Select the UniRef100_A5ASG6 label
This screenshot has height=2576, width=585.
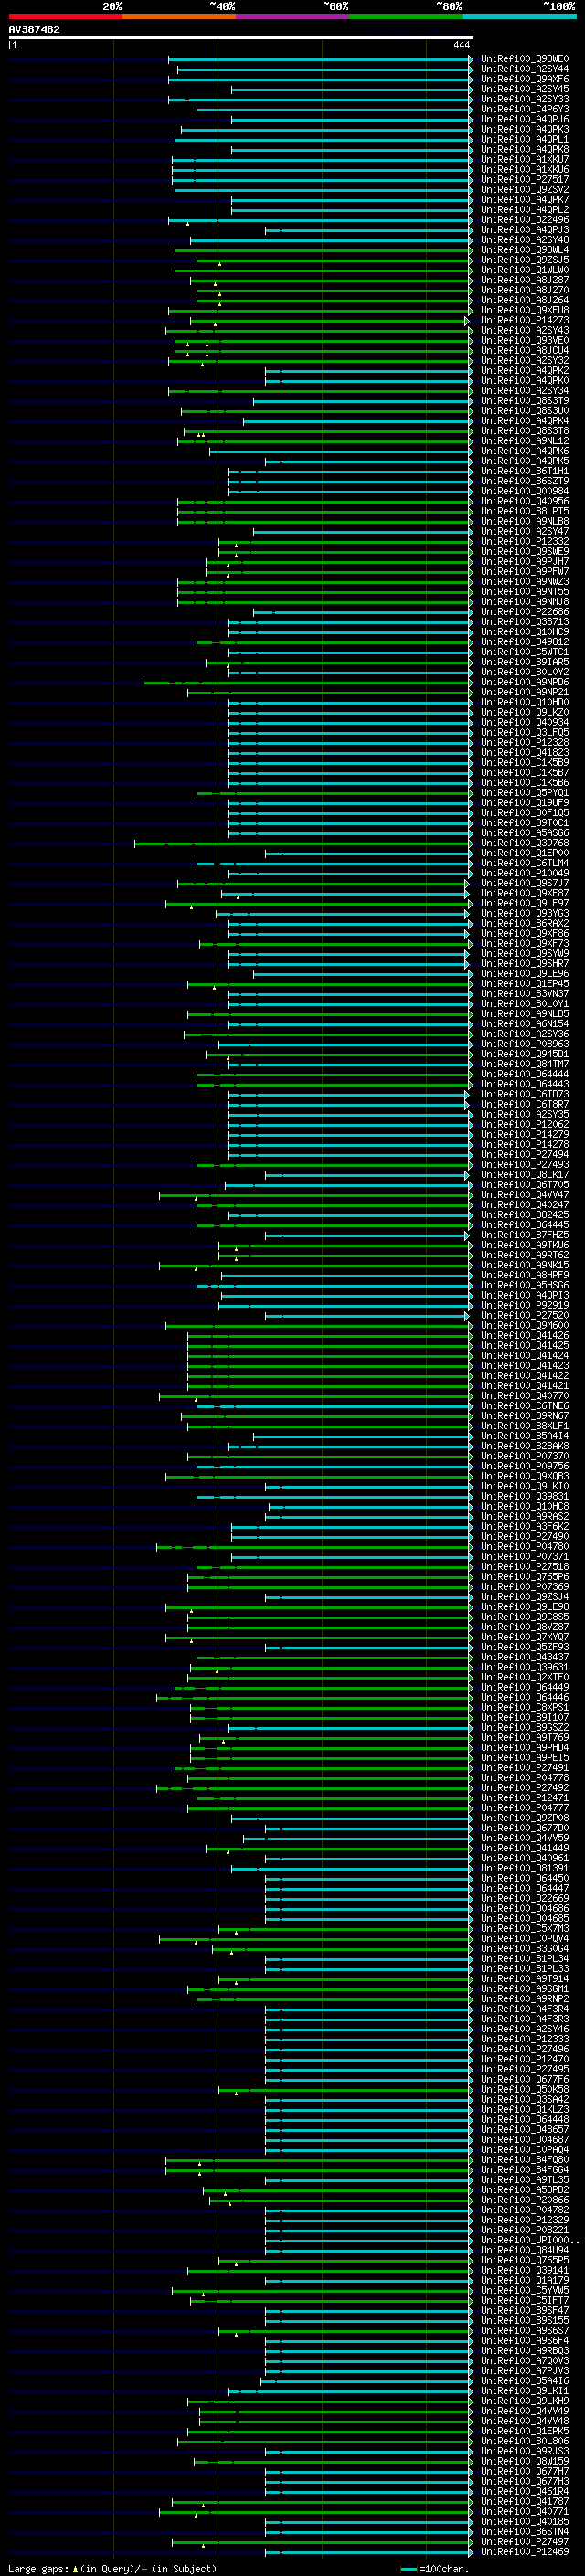524,832
